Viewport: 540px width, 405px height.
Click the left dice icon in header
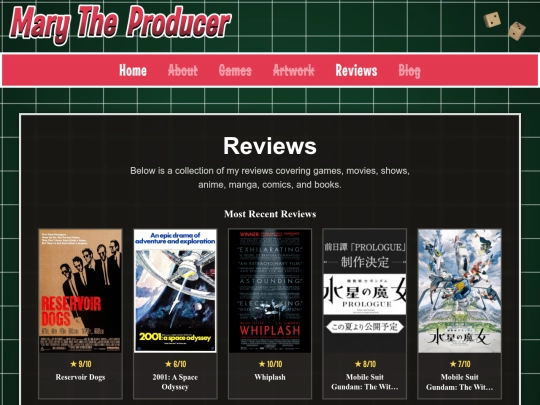[492, 20]
